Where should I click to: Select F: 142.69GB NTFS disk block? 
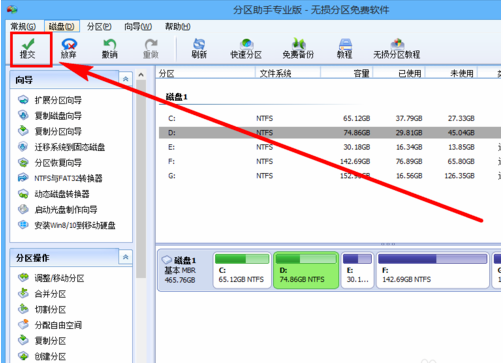point(433,270)
